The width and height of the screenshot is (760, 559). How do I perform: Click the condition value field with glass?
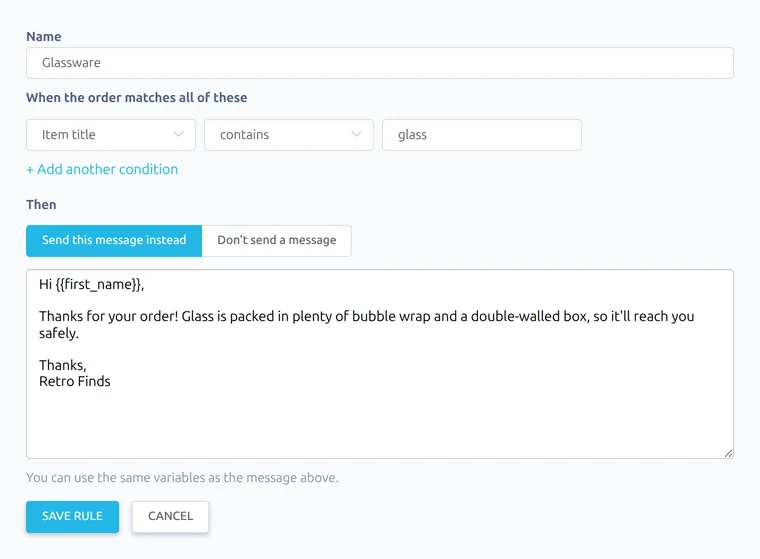click(481, 135)
